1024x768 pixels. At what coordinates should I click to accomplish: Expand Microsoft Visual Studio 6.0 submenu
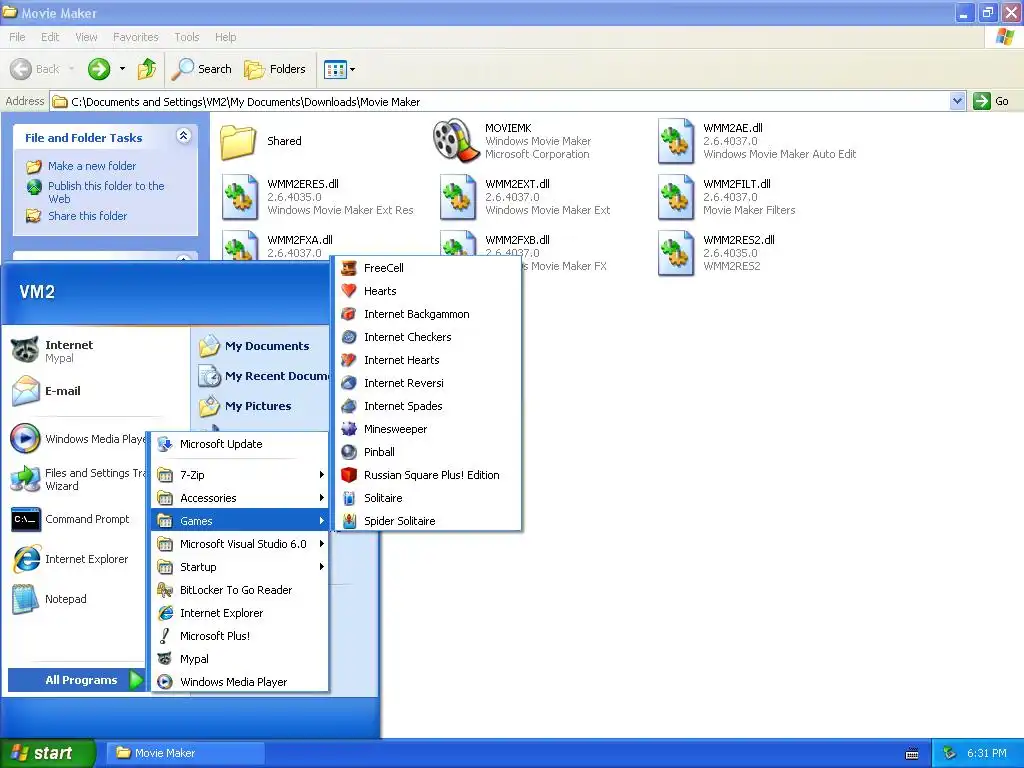click(240, 544)
